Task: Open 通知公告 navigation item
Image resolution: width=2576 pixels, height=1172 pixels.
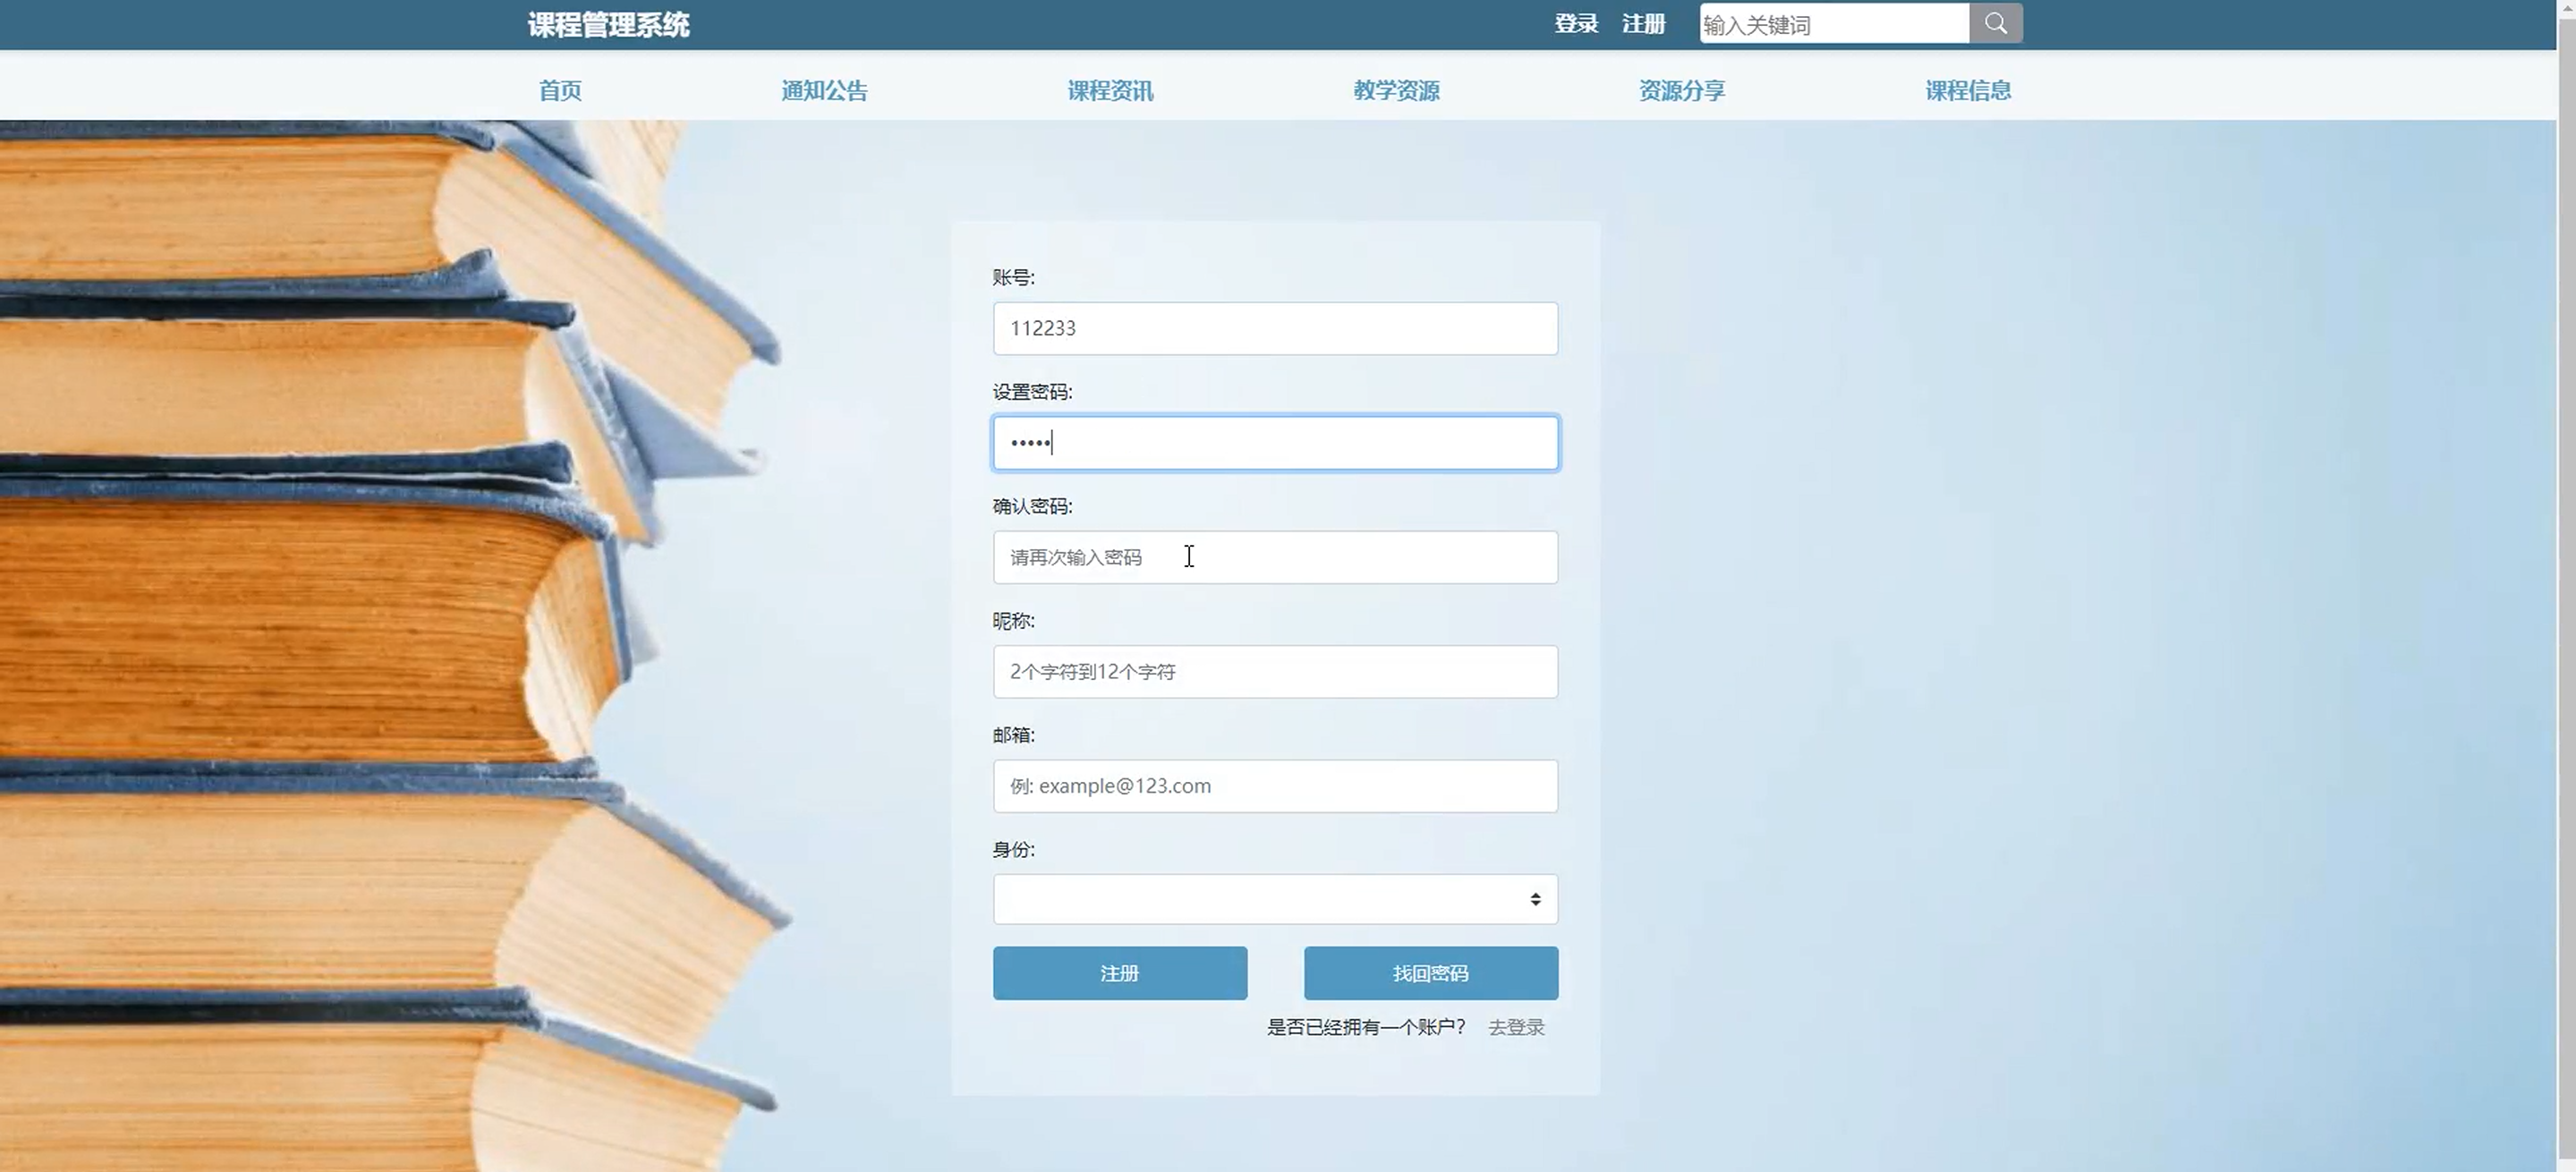Action: coord(824,90)
